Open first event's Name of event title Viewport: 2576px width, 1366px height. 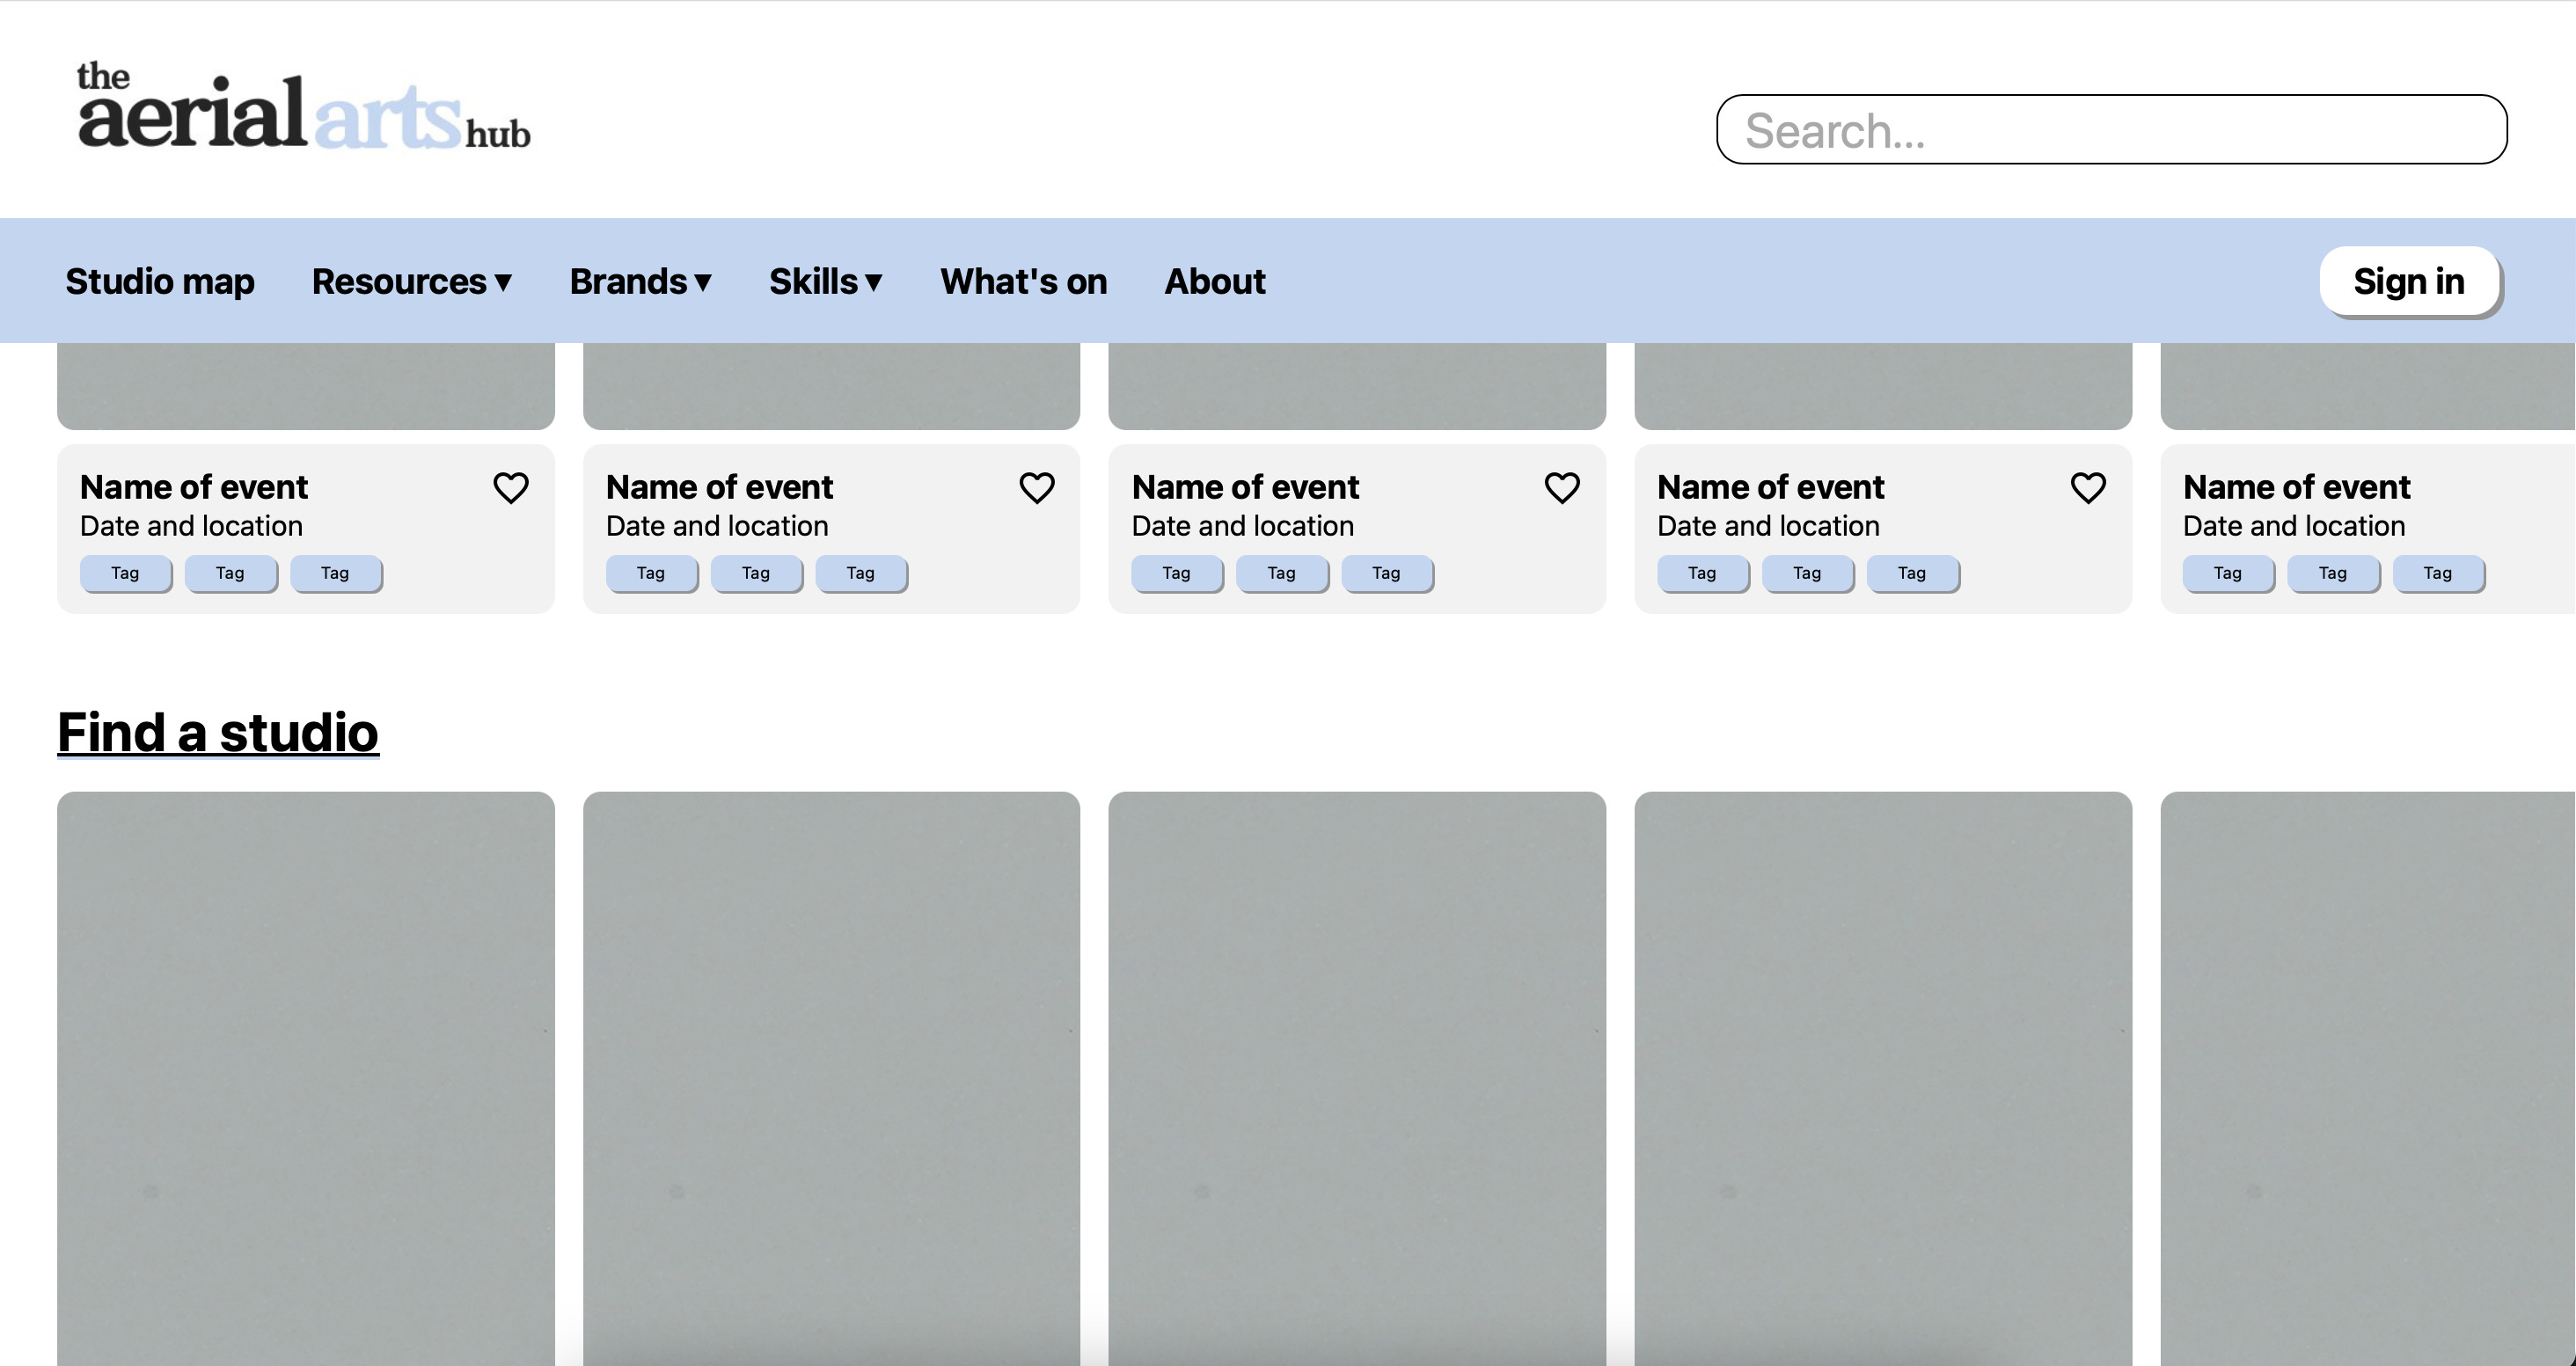point(194,487)
